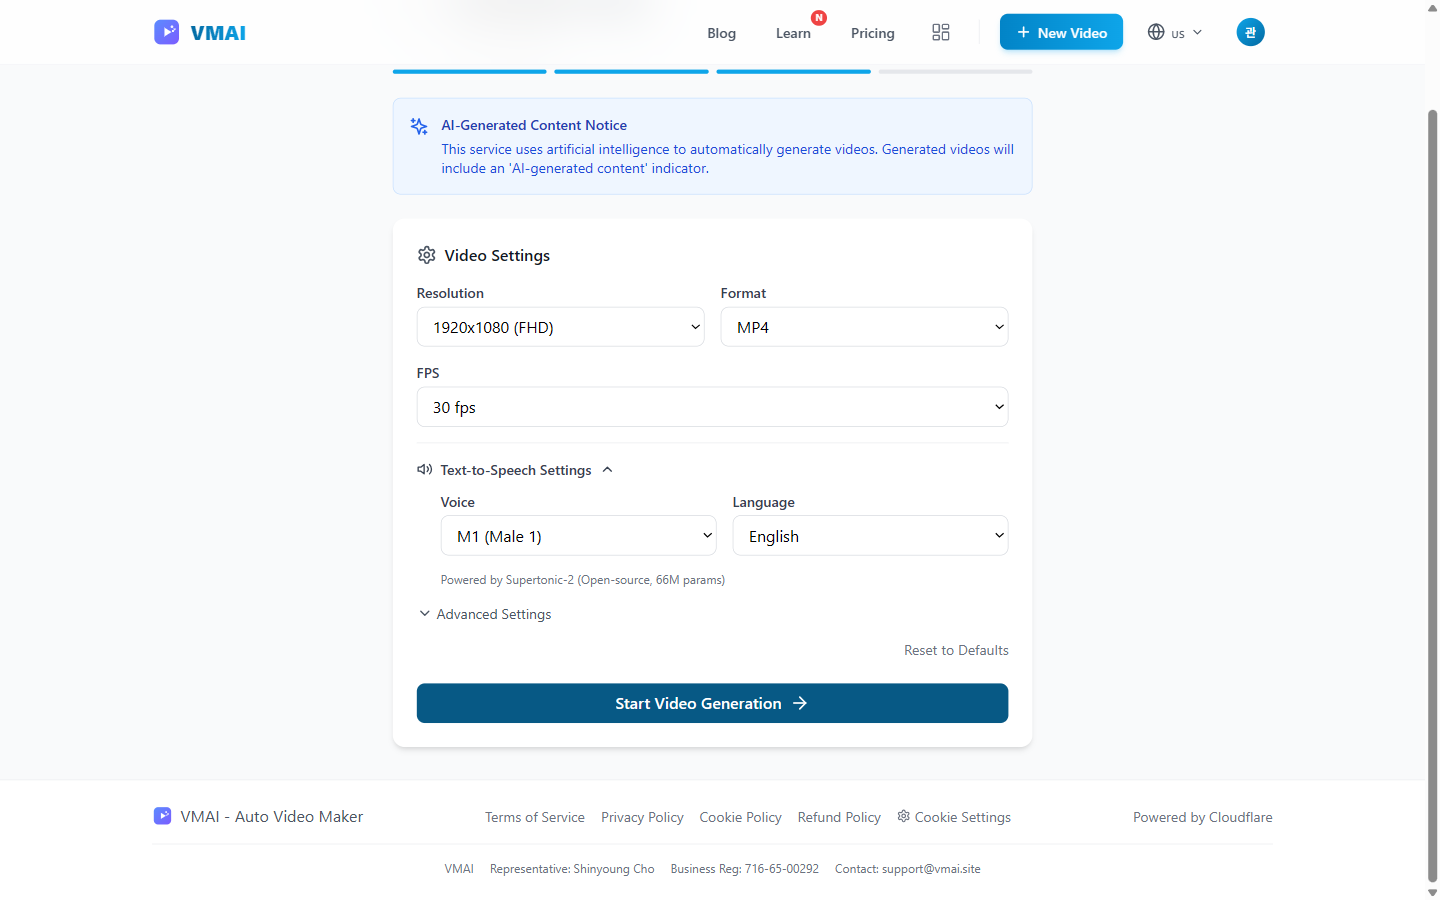Click the first progress step bar
This screenshot has width=1440, height=900.
[x=470, y=71]
